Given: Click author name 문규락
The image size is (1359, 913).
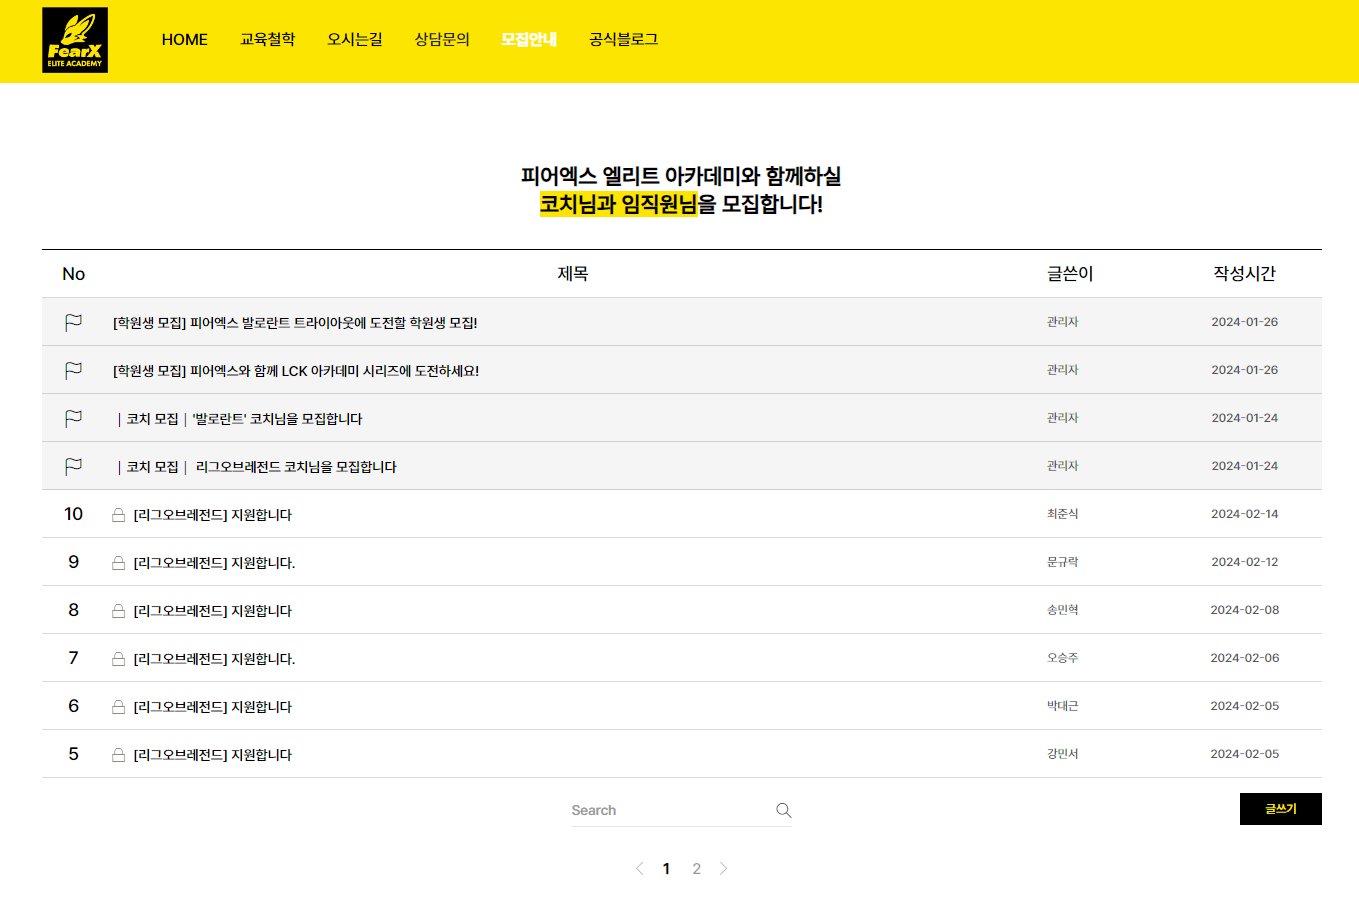Looking at the screenshot, I should click(1062, 562).
